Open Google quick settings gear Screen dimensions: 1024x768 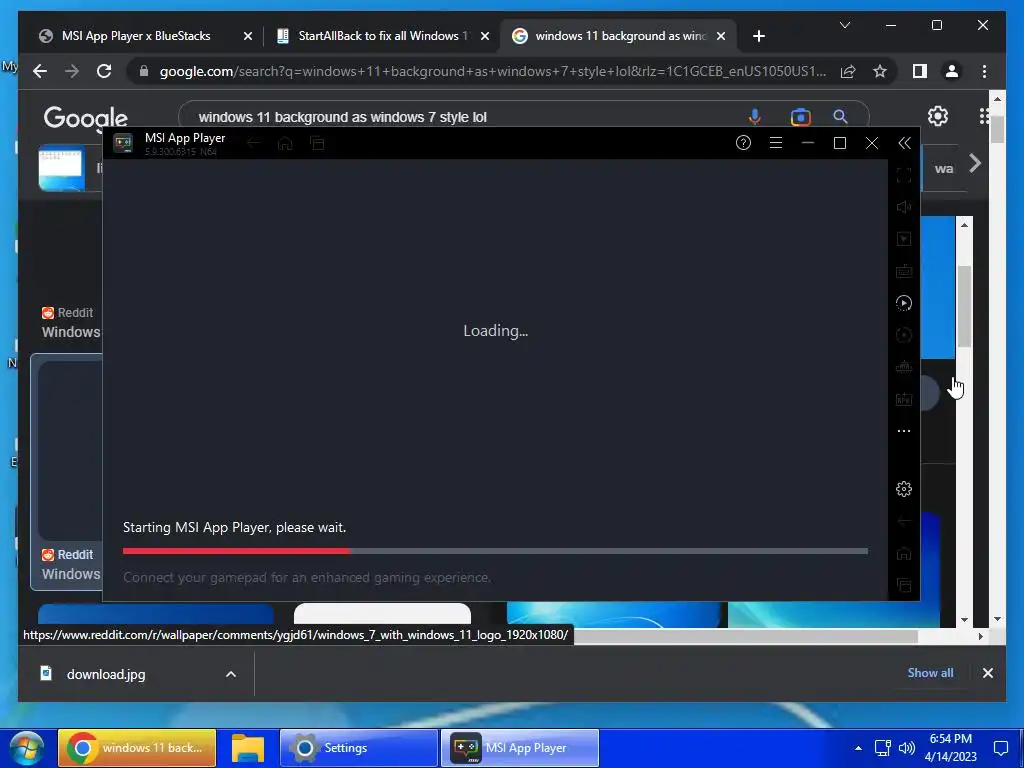[938, 116]
